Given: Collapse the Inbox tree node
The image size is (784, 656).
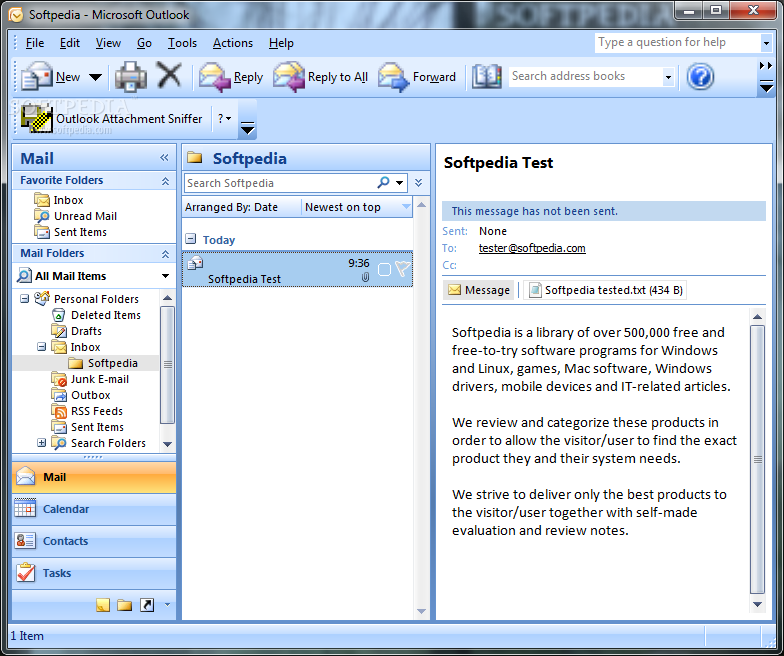Looking at the screenshot, I should pyautogui.click(x=42, y=346).
